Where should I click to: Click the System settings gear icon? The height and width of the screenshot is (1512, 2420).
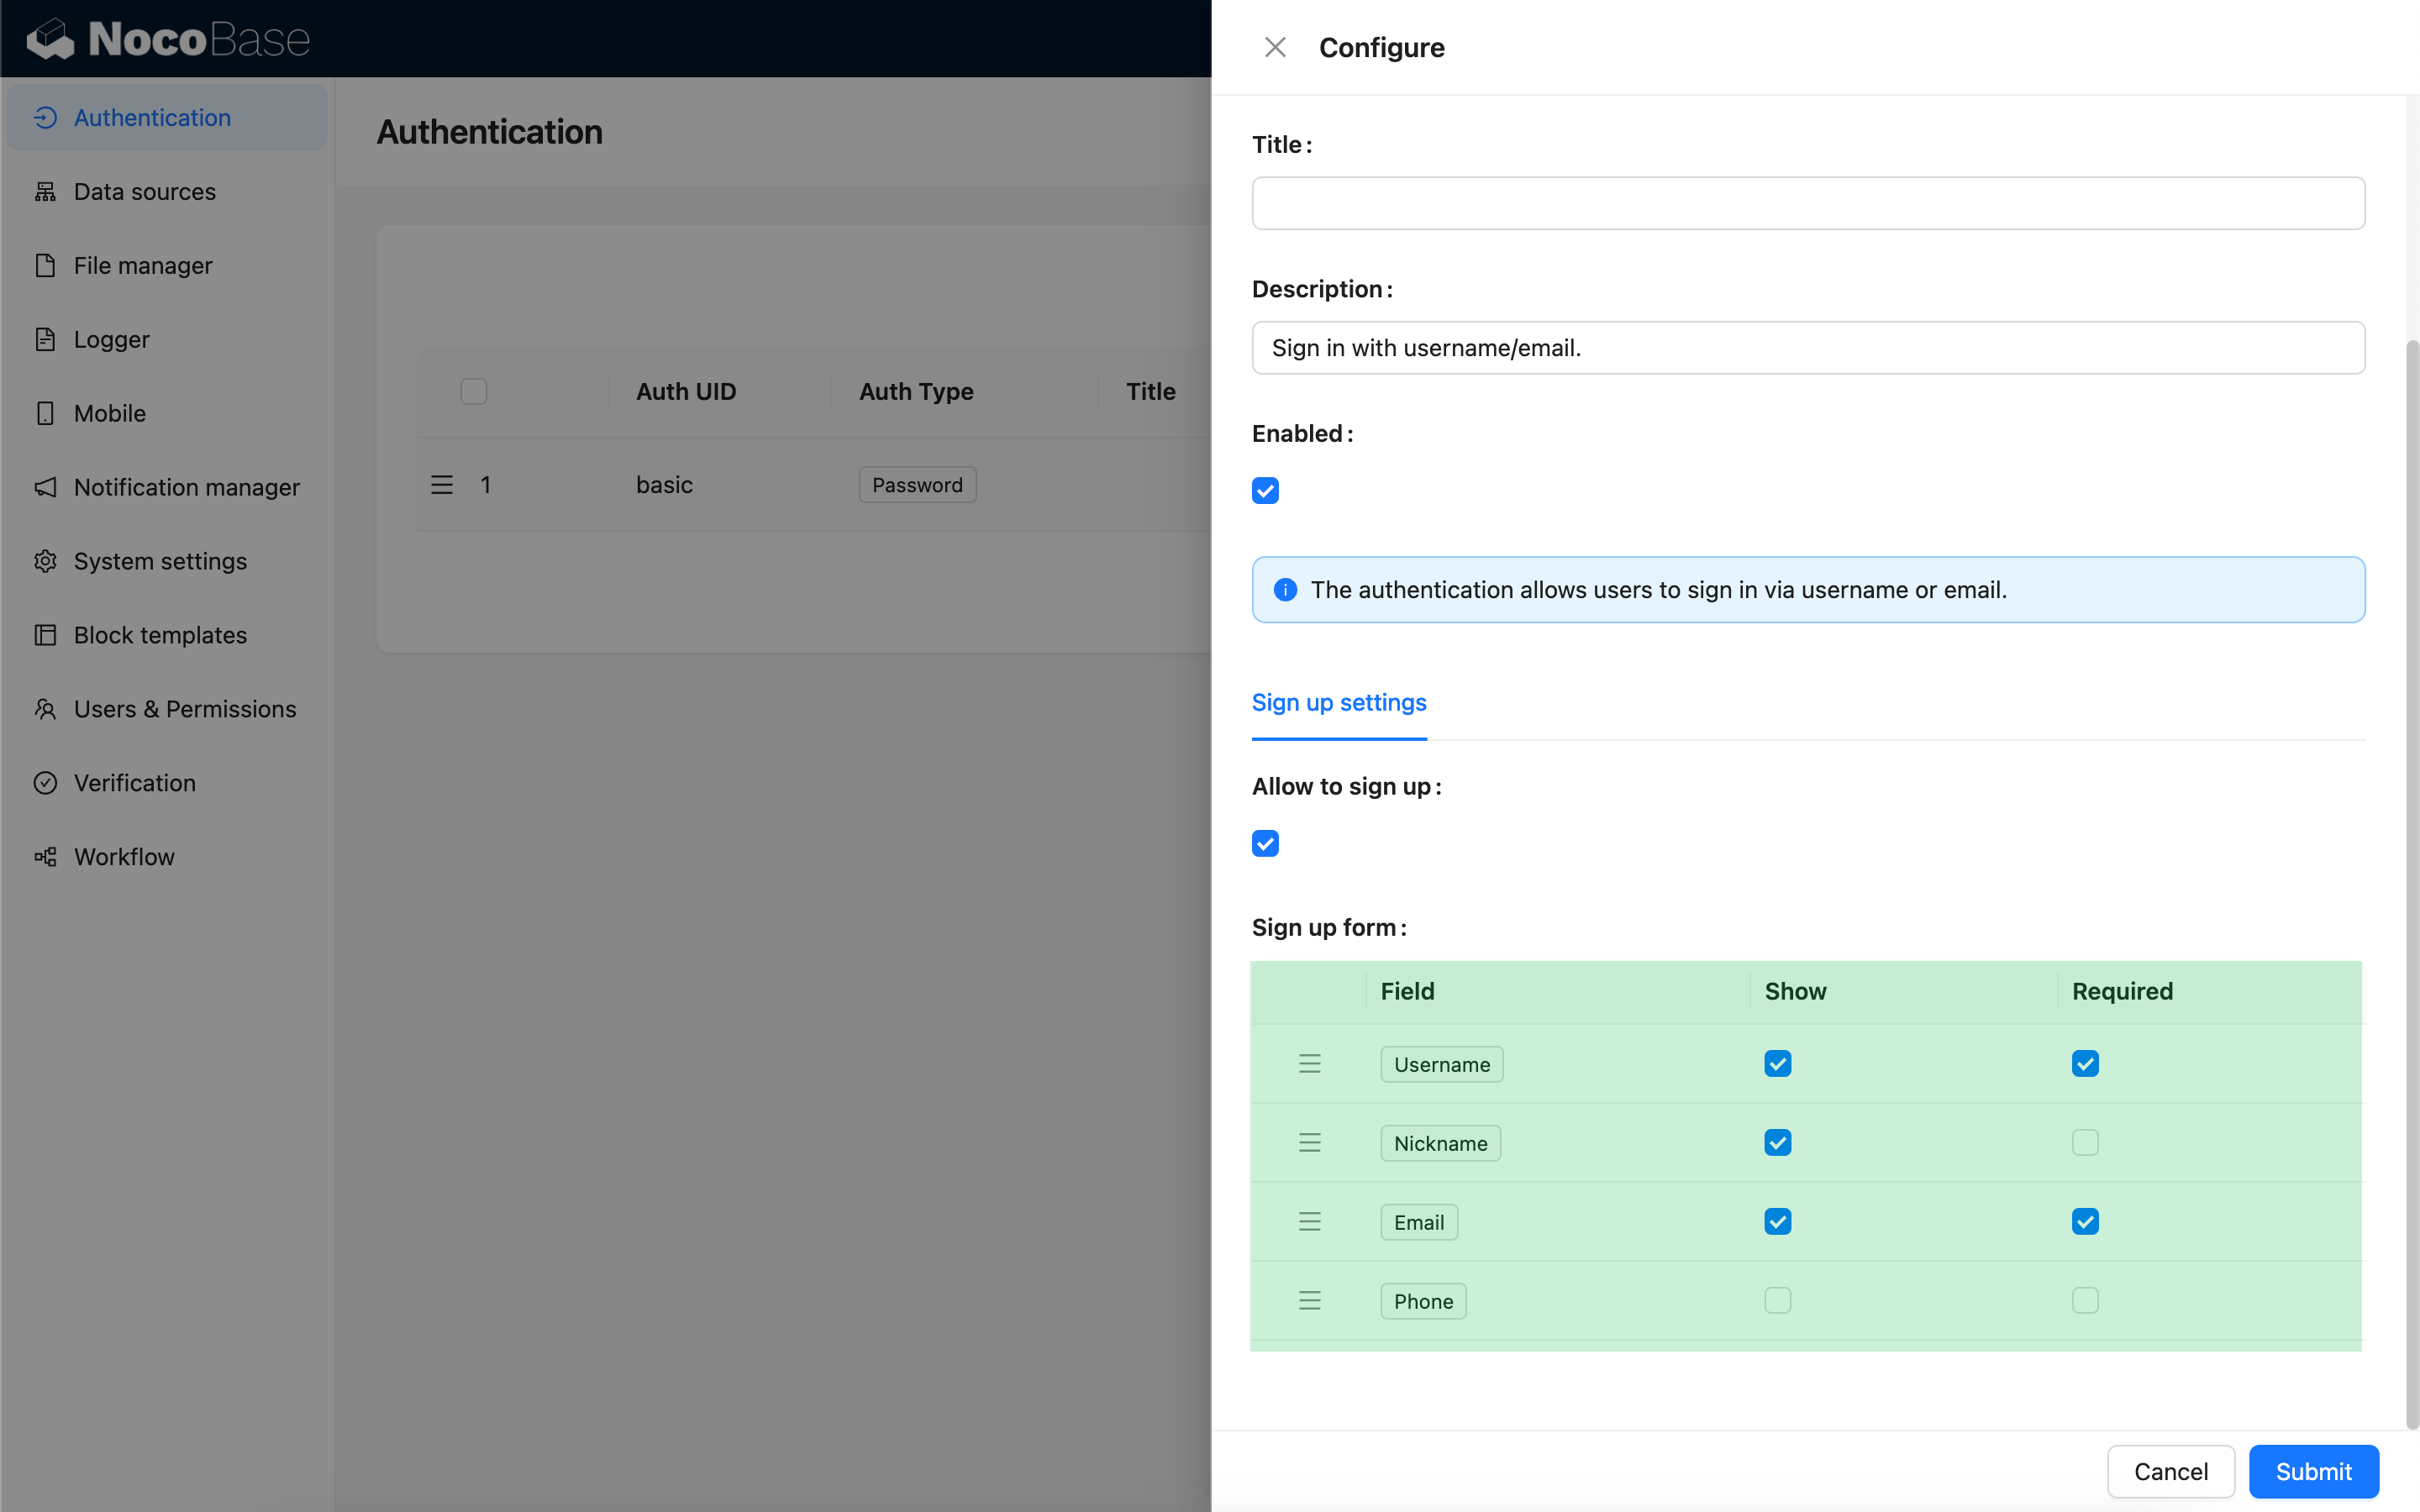click(x=45, y=561)
